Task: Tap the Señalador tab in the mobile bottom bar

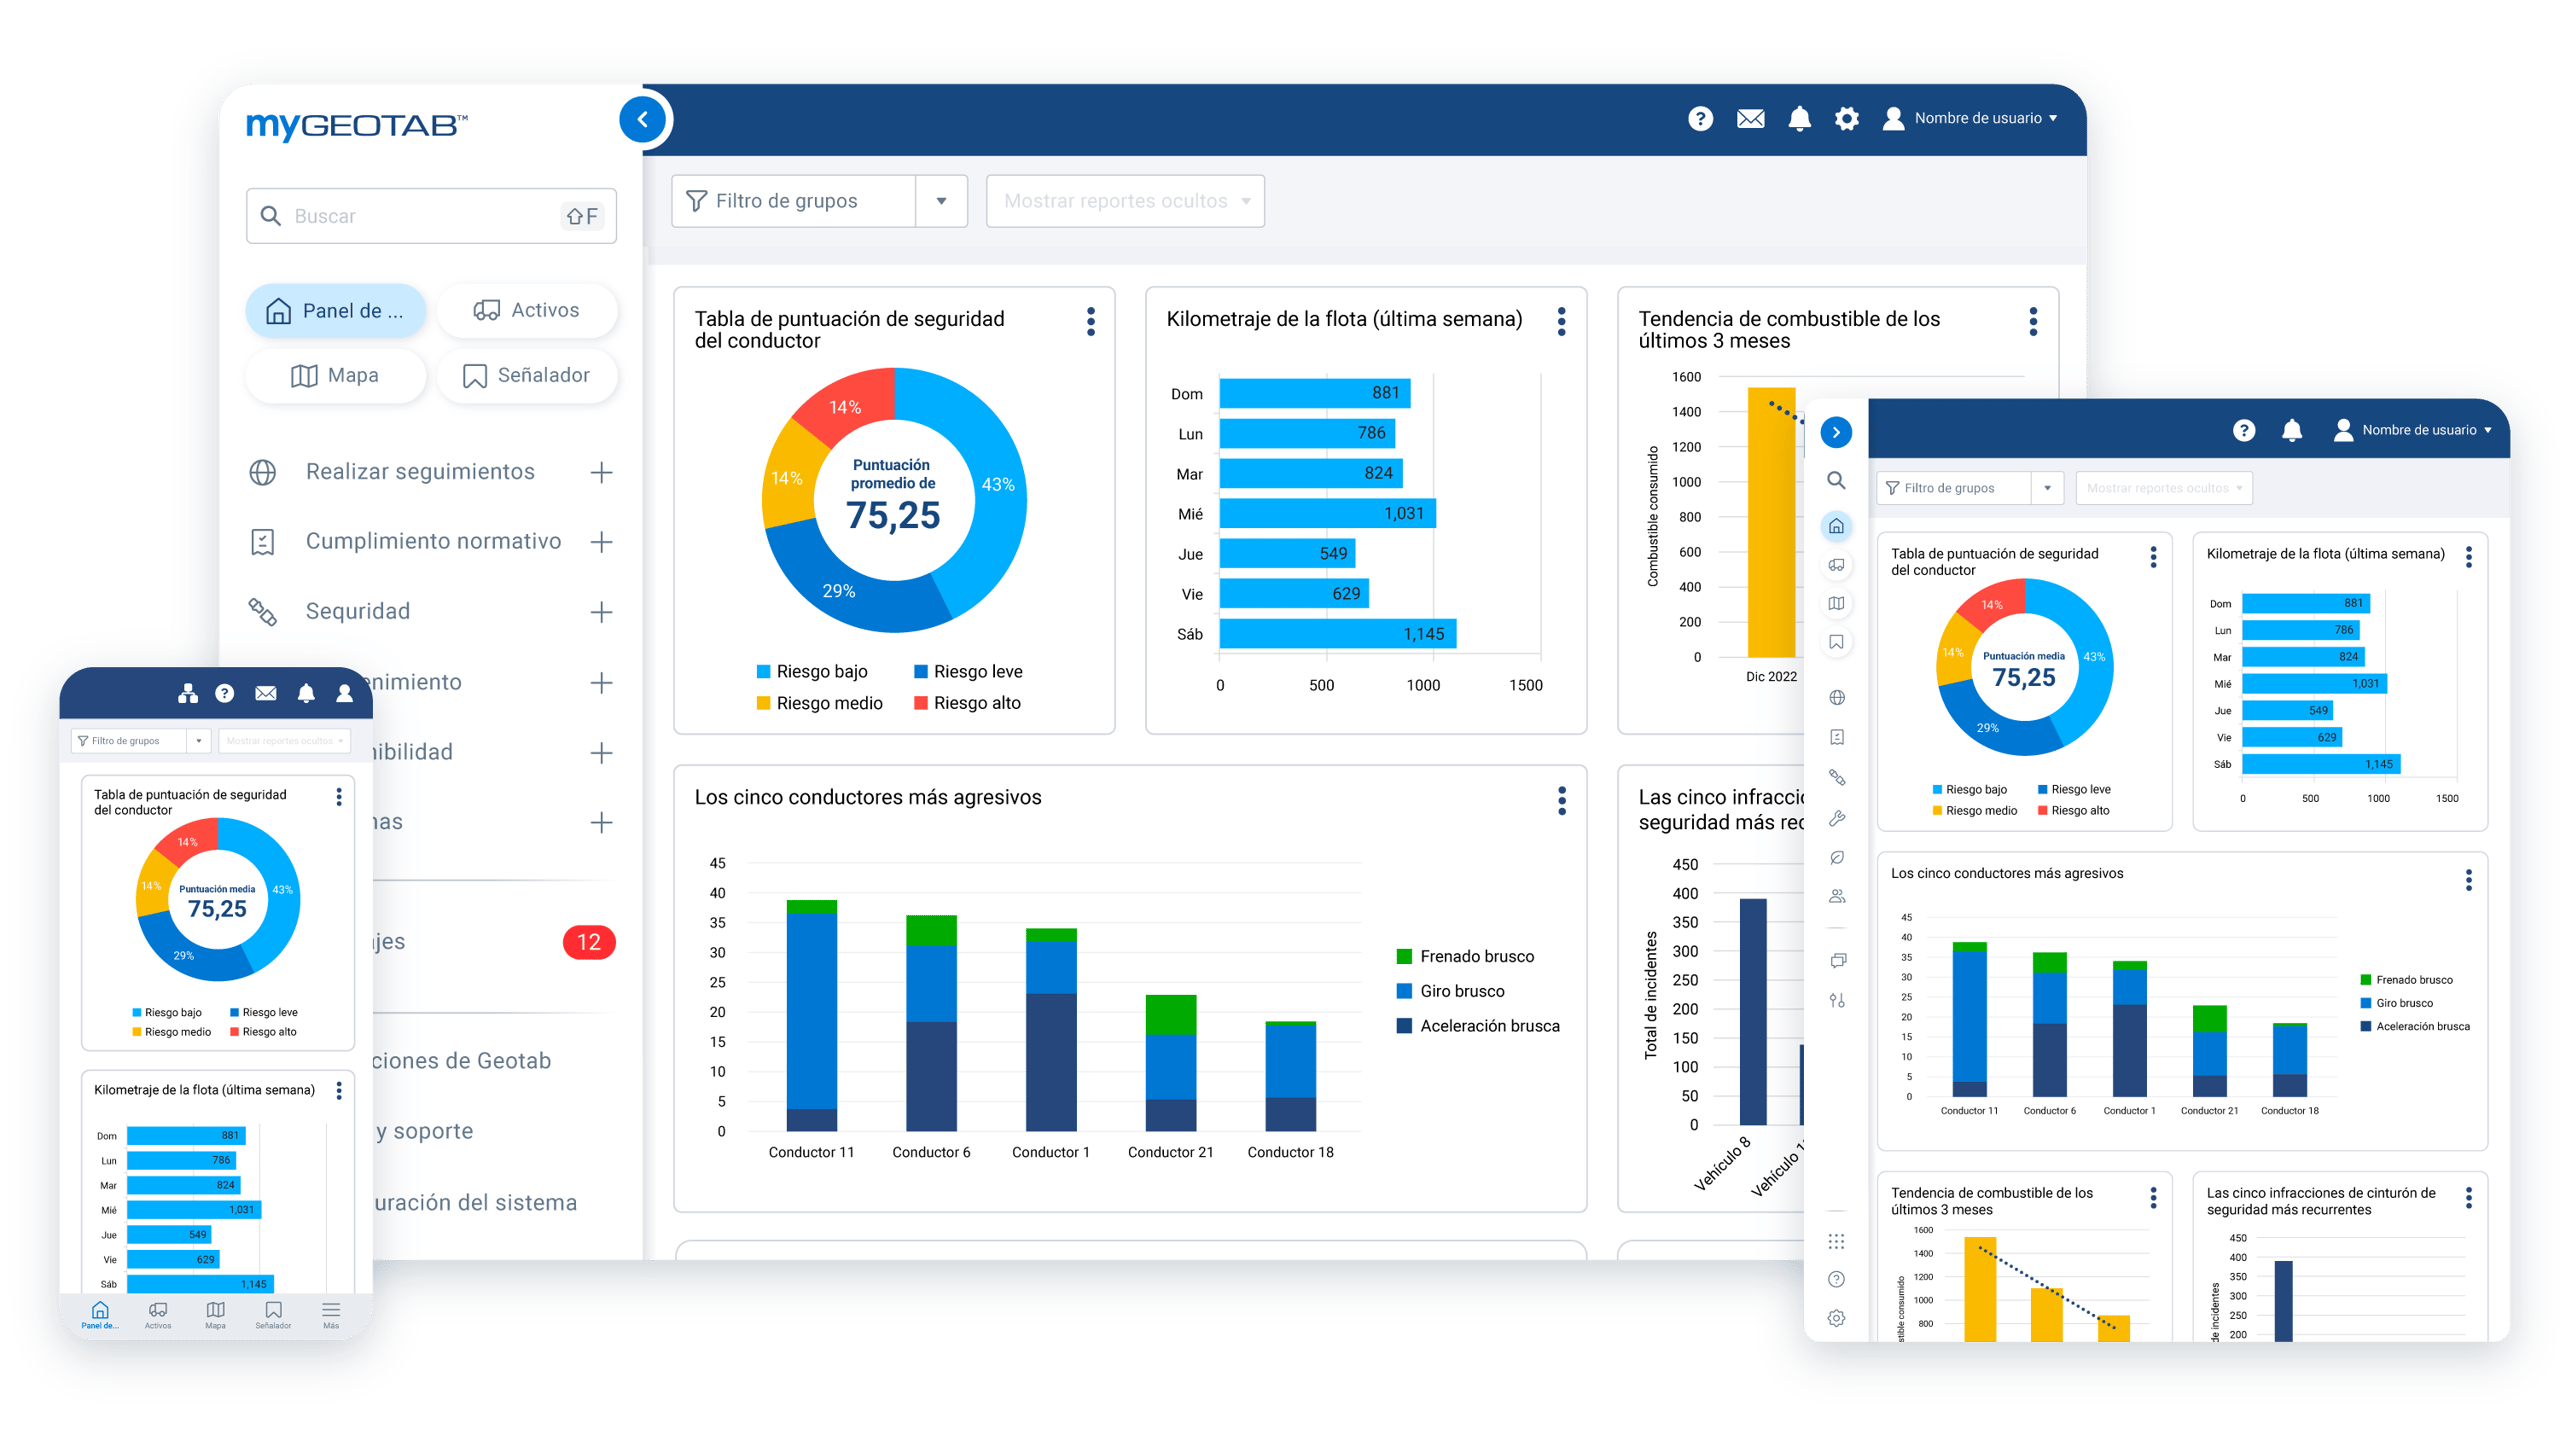Action: tap(273, 1314)
